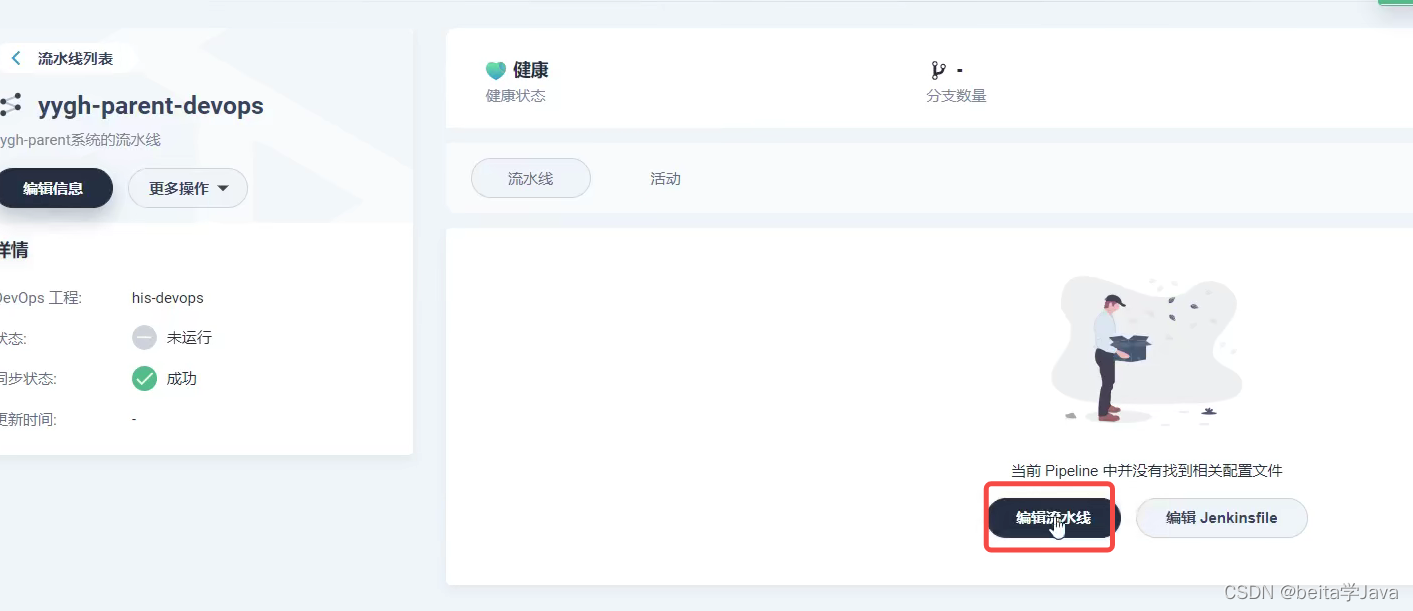Open the 更多操作 dropdown menu

tap(188, 188)
